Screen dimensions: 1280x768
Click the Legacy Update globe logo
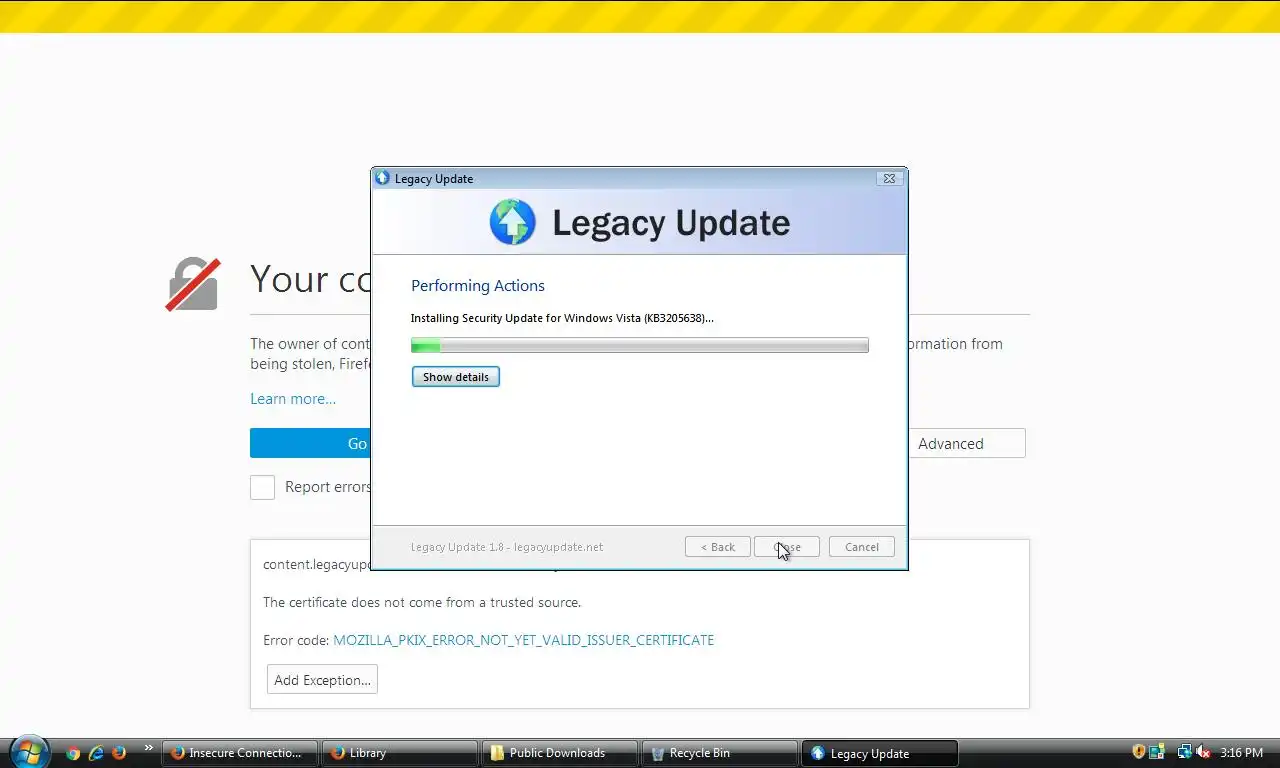point(513,222)
